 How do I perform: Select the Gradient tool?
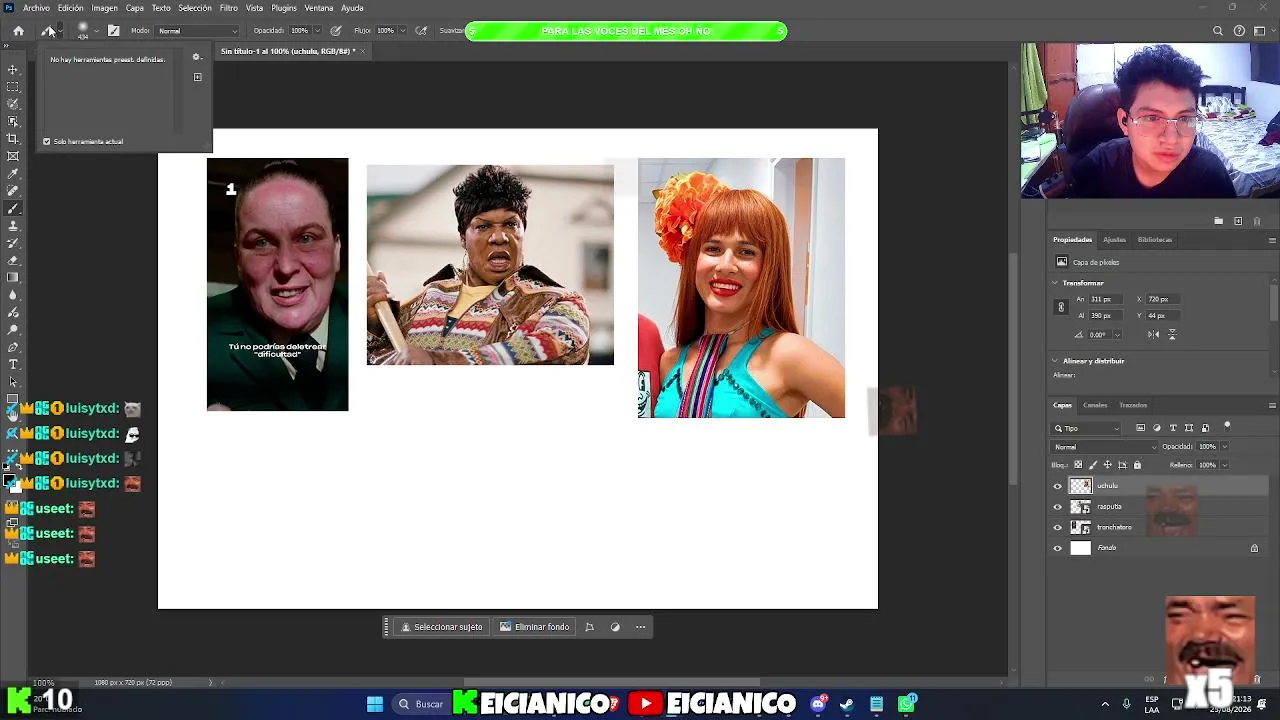coord(13,278)
